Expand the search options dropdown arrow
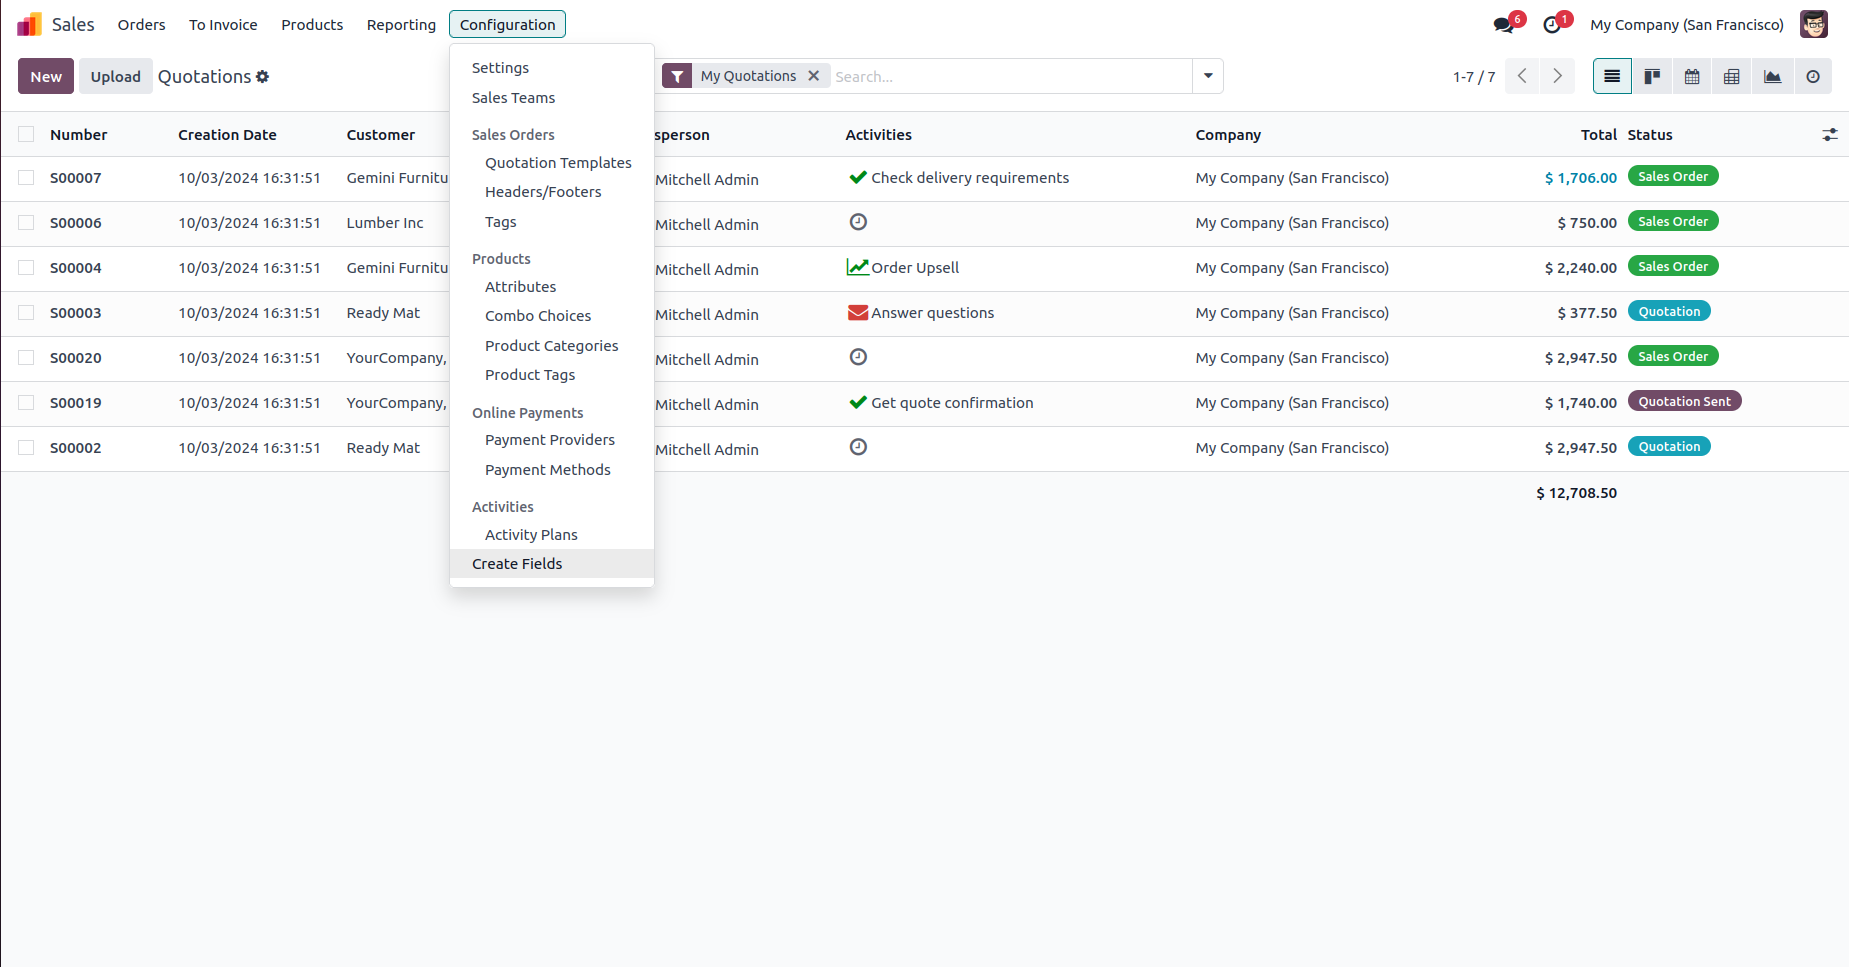This screenshot has height=967, width=1849. [1208, 76]
